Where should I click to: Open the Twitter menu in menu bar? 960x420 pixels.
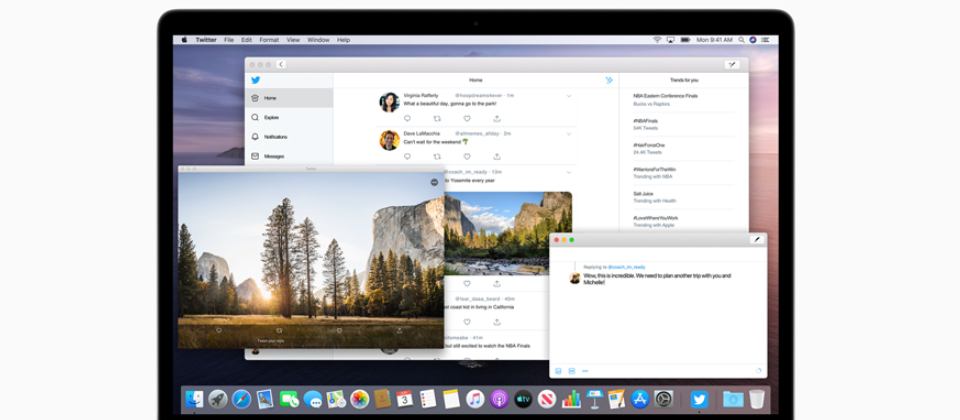(x=206, y=40)
